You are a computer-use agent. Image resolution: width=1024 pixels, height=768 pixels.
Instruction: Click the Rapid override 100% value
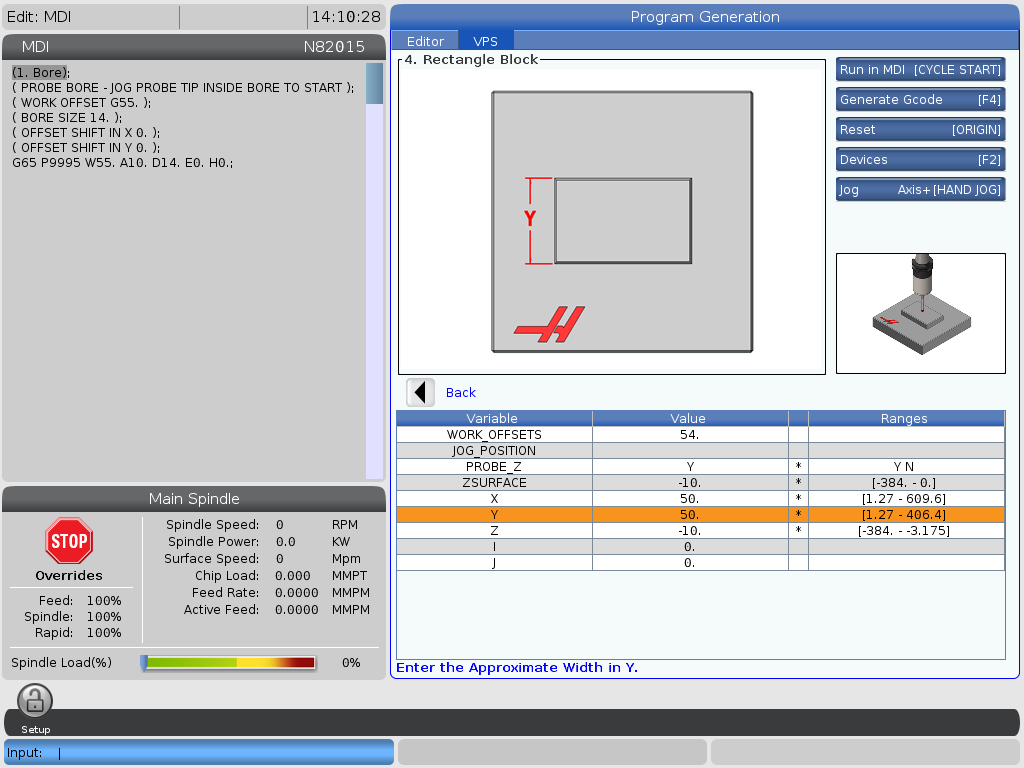(104, 632)
